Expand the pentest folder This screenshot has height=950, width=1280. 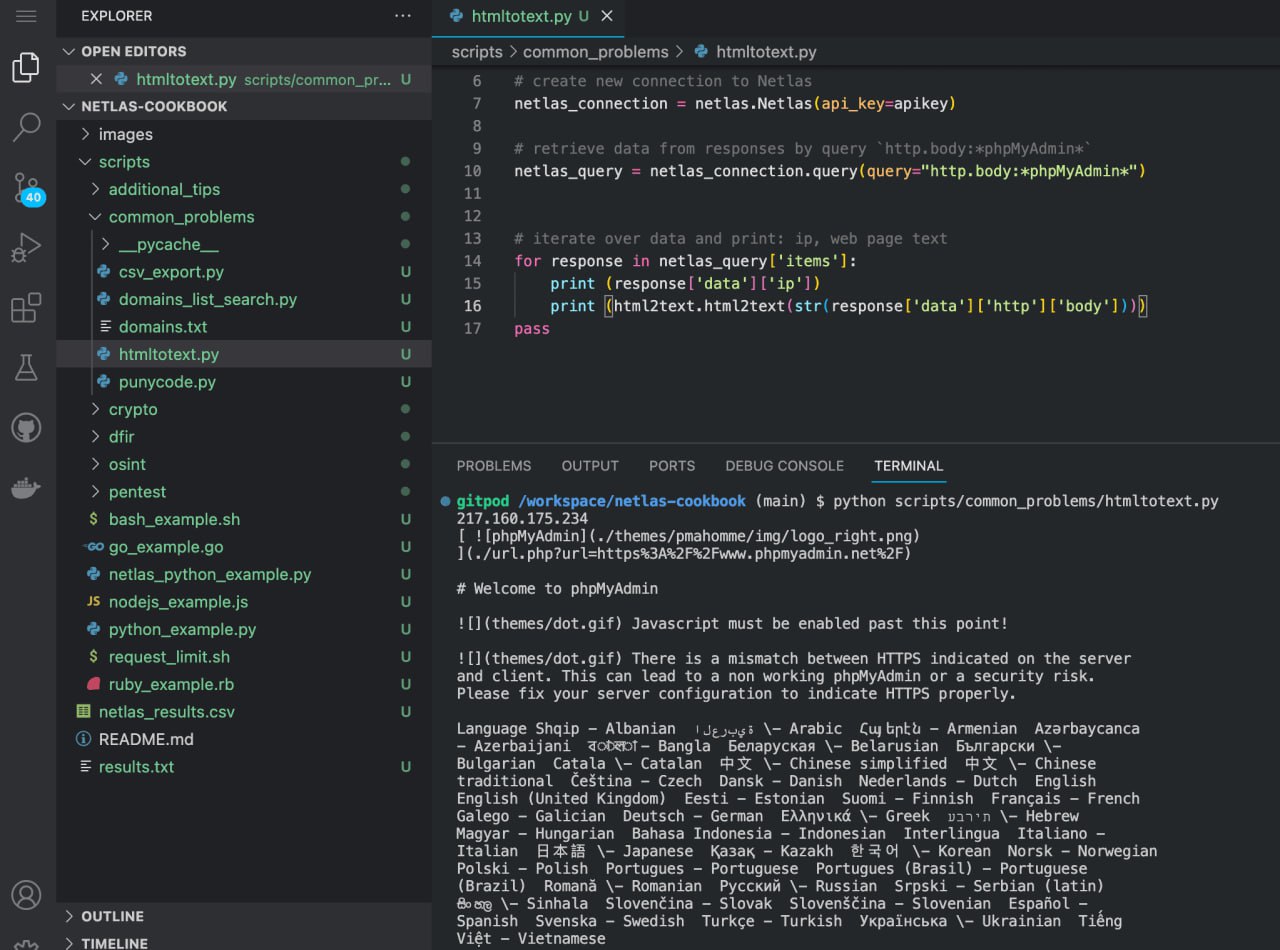pyautogui.click(x=96, y=492)
